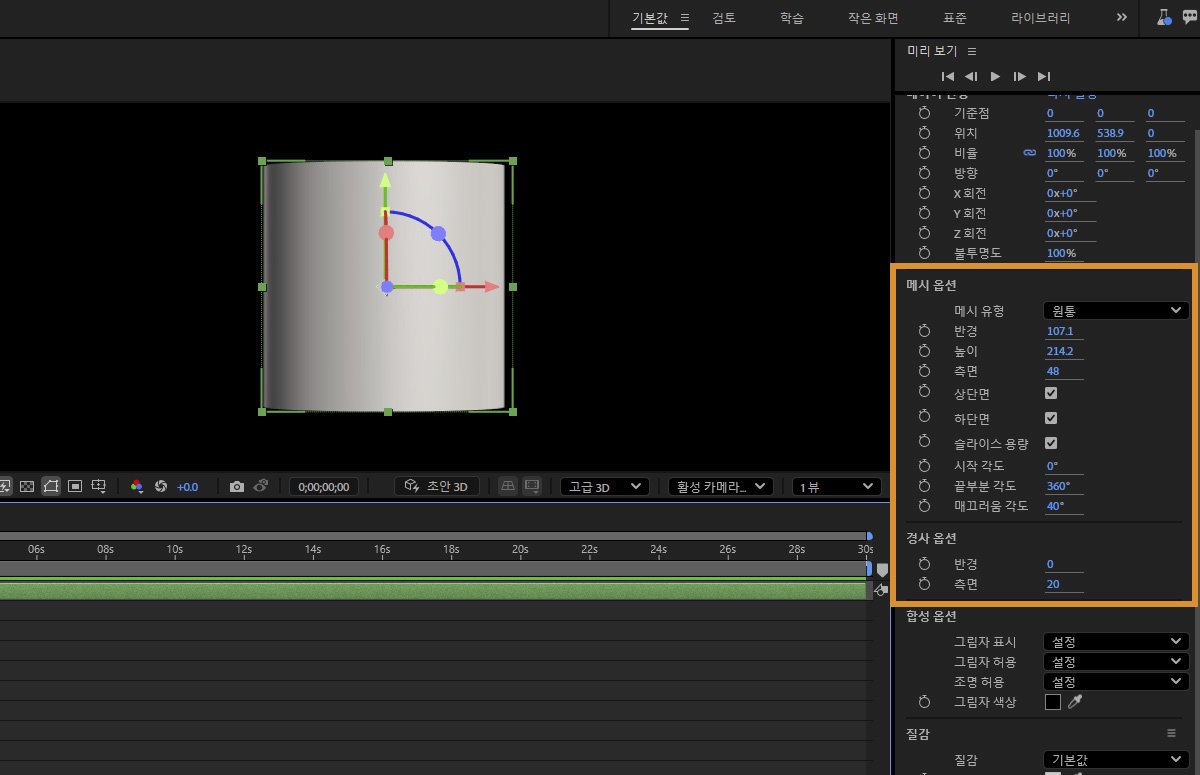Click the stopwatch for X 회전
1200x775 pixels.
(924, 193)
